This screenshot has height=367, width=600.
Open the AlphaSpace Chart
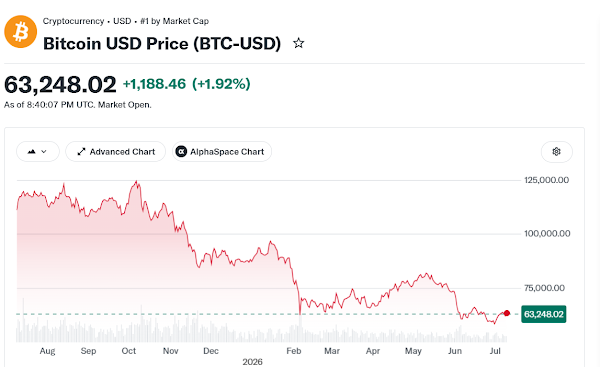(x=222, y=152)
